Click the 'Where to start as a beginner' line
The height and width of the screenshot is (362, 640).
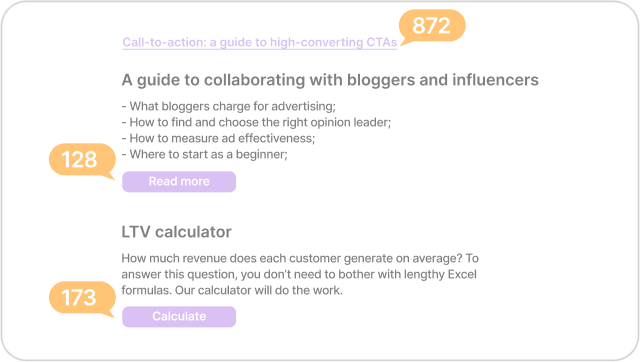[204, 154]
